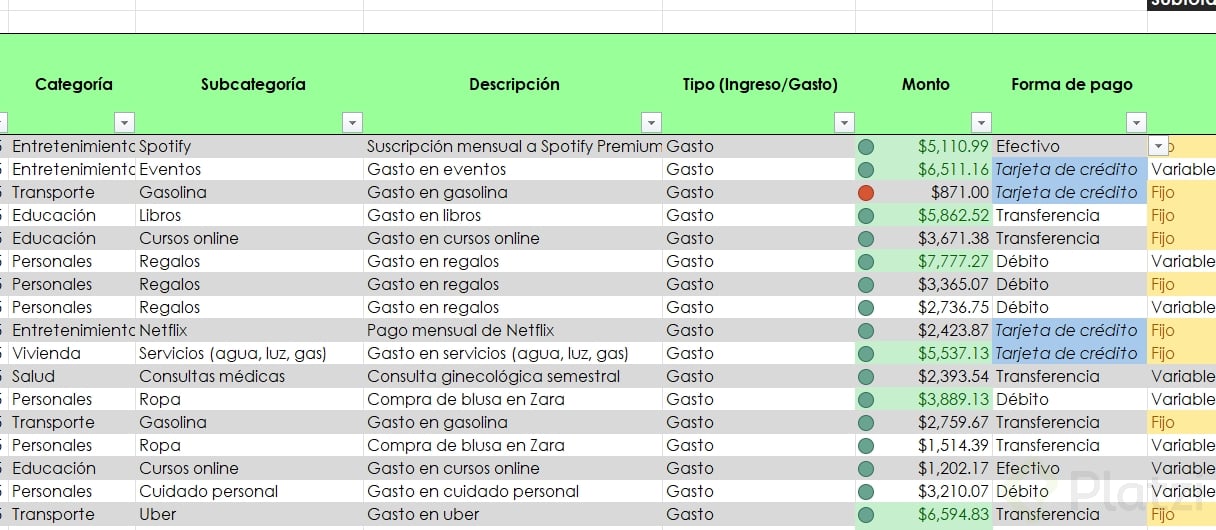Viewport: 1216px width, 530px height.
Task: Open the validation dropdown beside the Efectivo cell
Action: point(1158,146)
